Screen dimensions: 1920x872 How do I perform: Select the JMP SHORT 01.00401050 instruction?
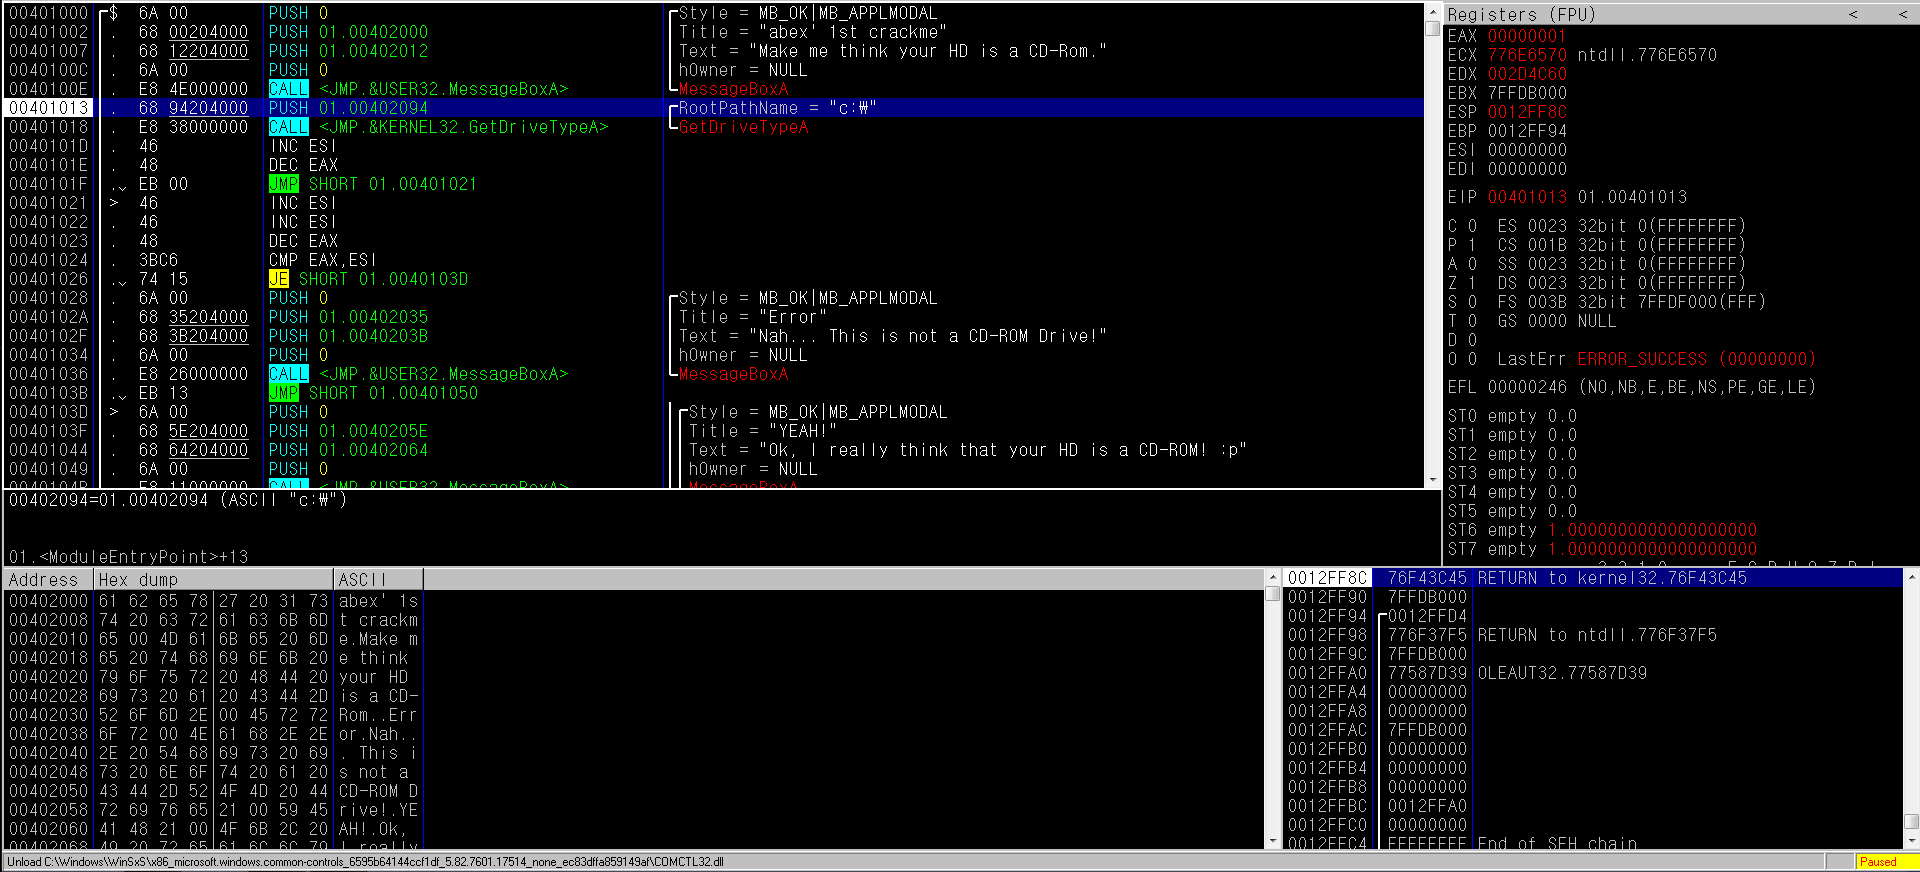coord(373,393)
